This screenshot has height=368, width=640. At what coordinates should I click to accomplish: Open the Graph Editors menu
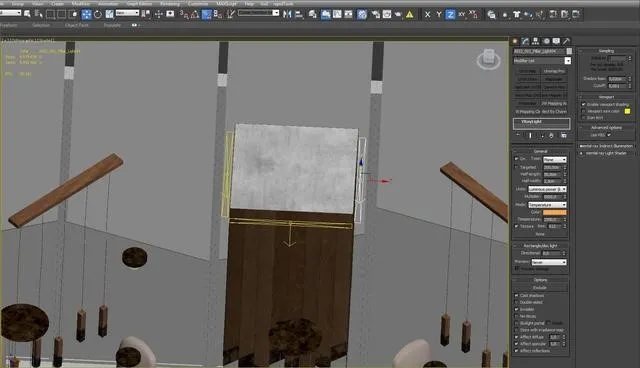click(139, 4)
